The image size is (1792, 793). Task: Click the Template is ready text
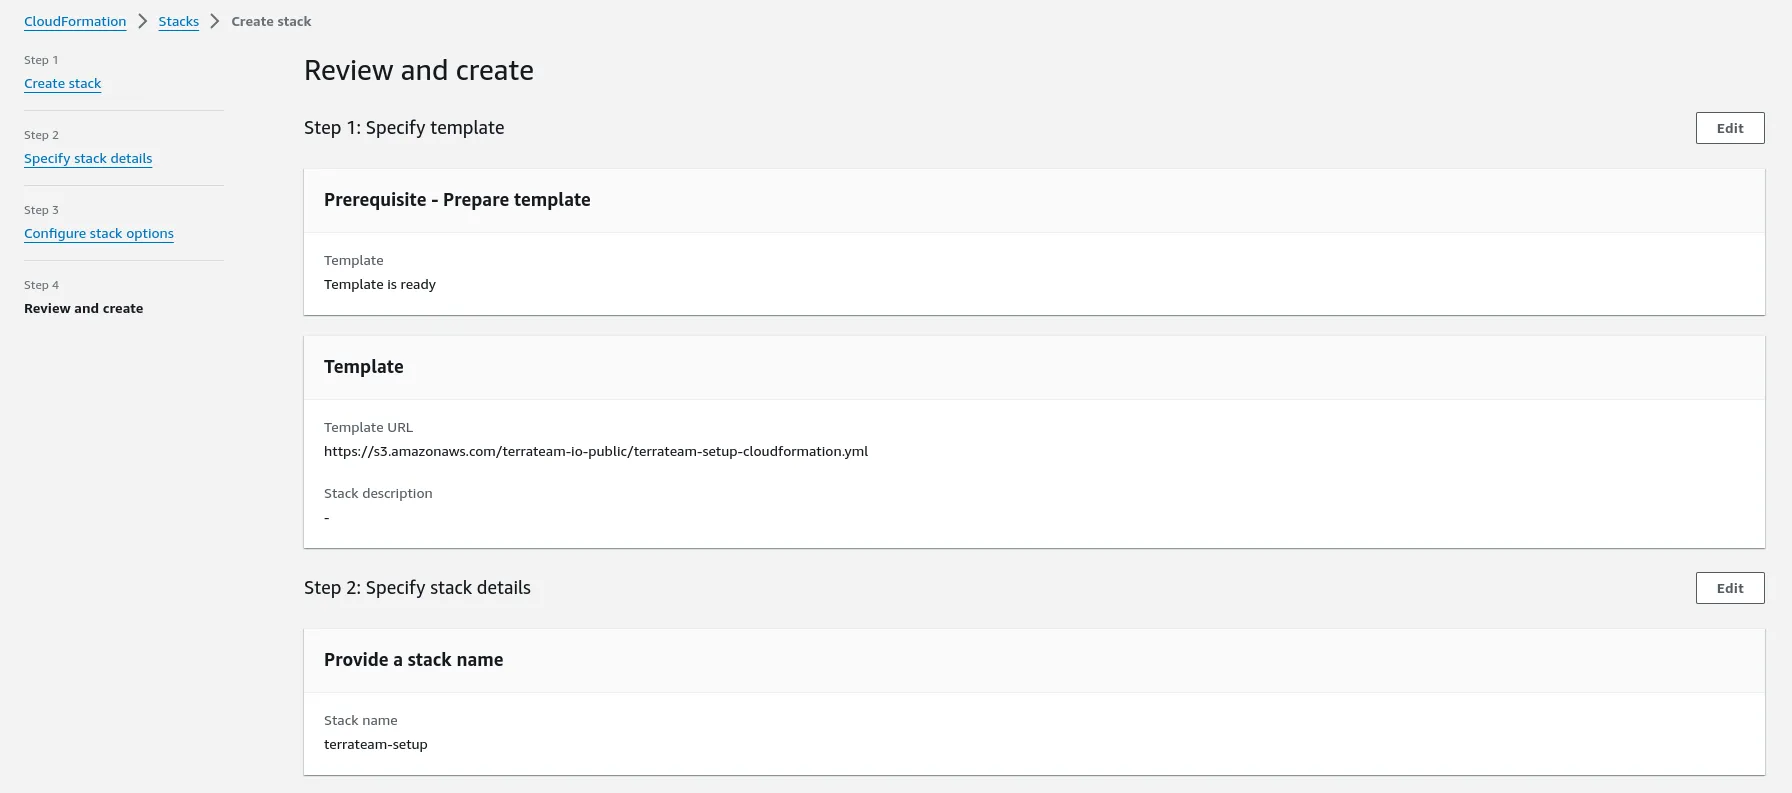coord(380,284)
